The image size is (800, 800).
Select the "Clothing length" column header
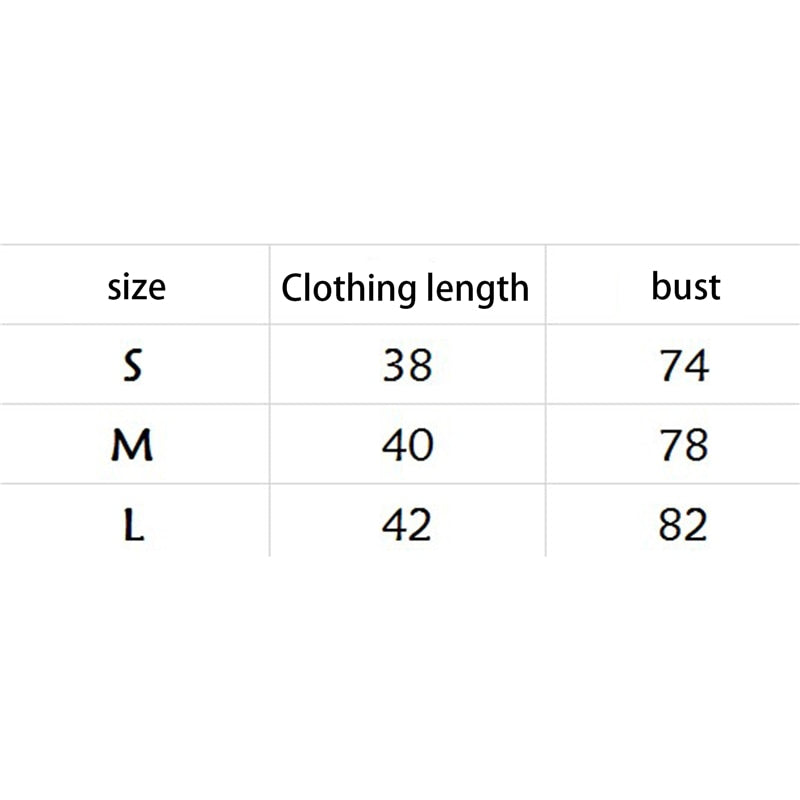click(404, 288)
